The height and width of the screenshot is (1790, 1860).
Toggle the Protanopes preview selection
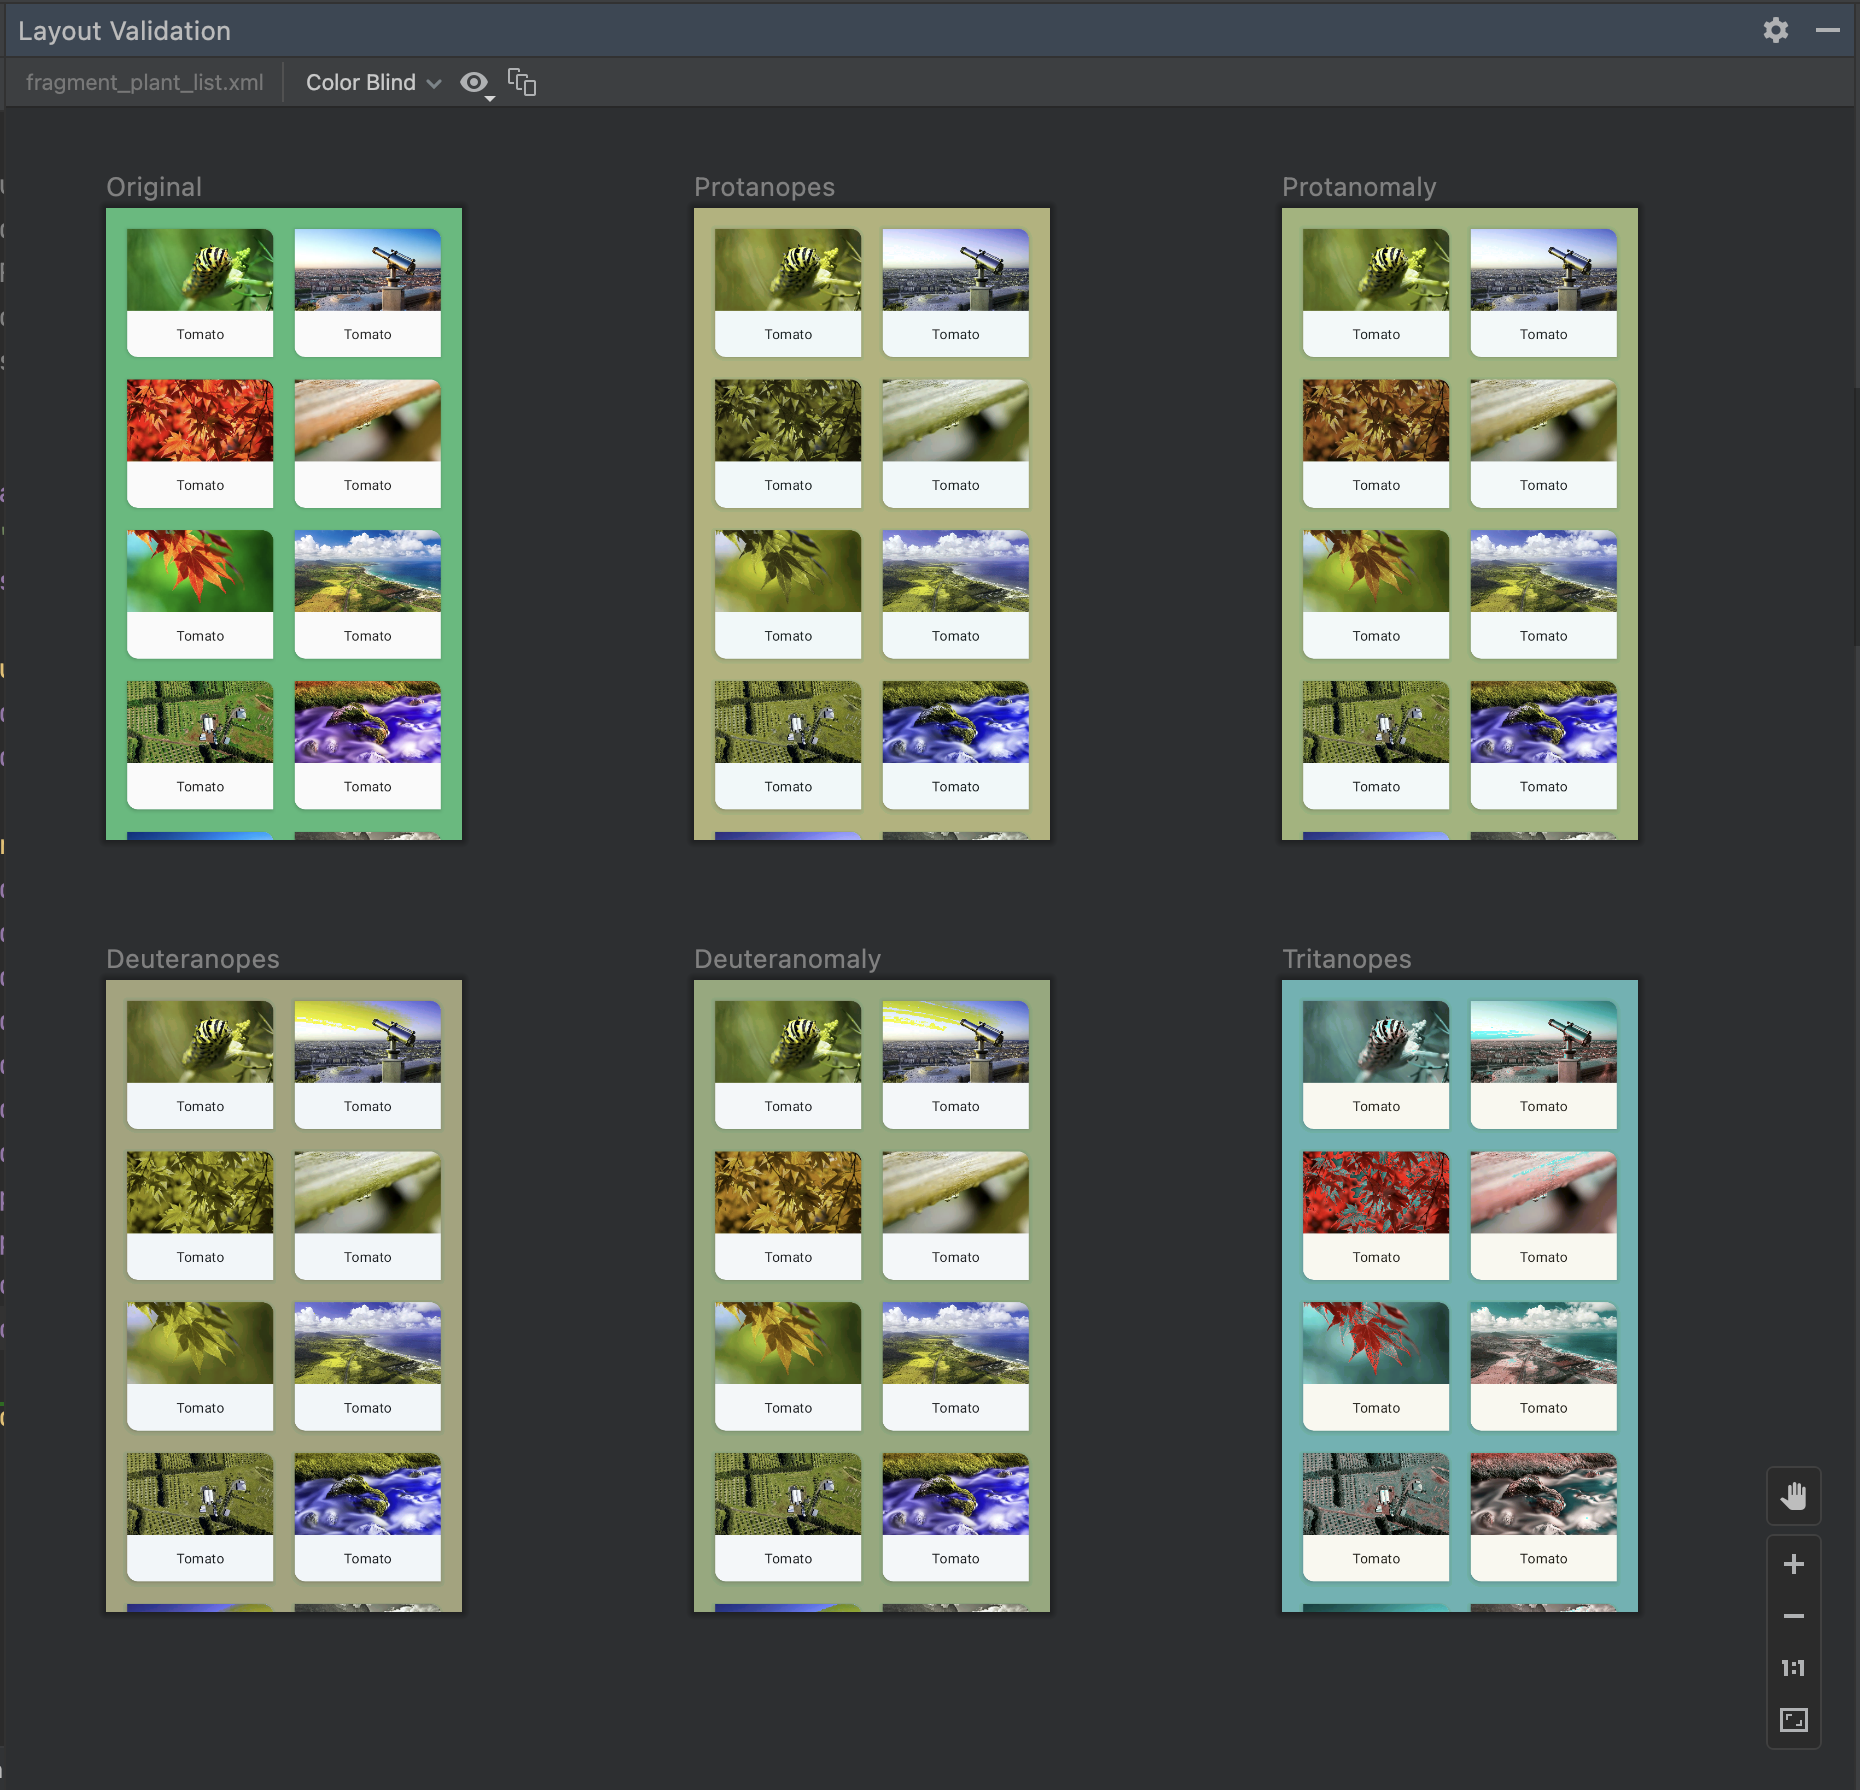click(765, 187)
